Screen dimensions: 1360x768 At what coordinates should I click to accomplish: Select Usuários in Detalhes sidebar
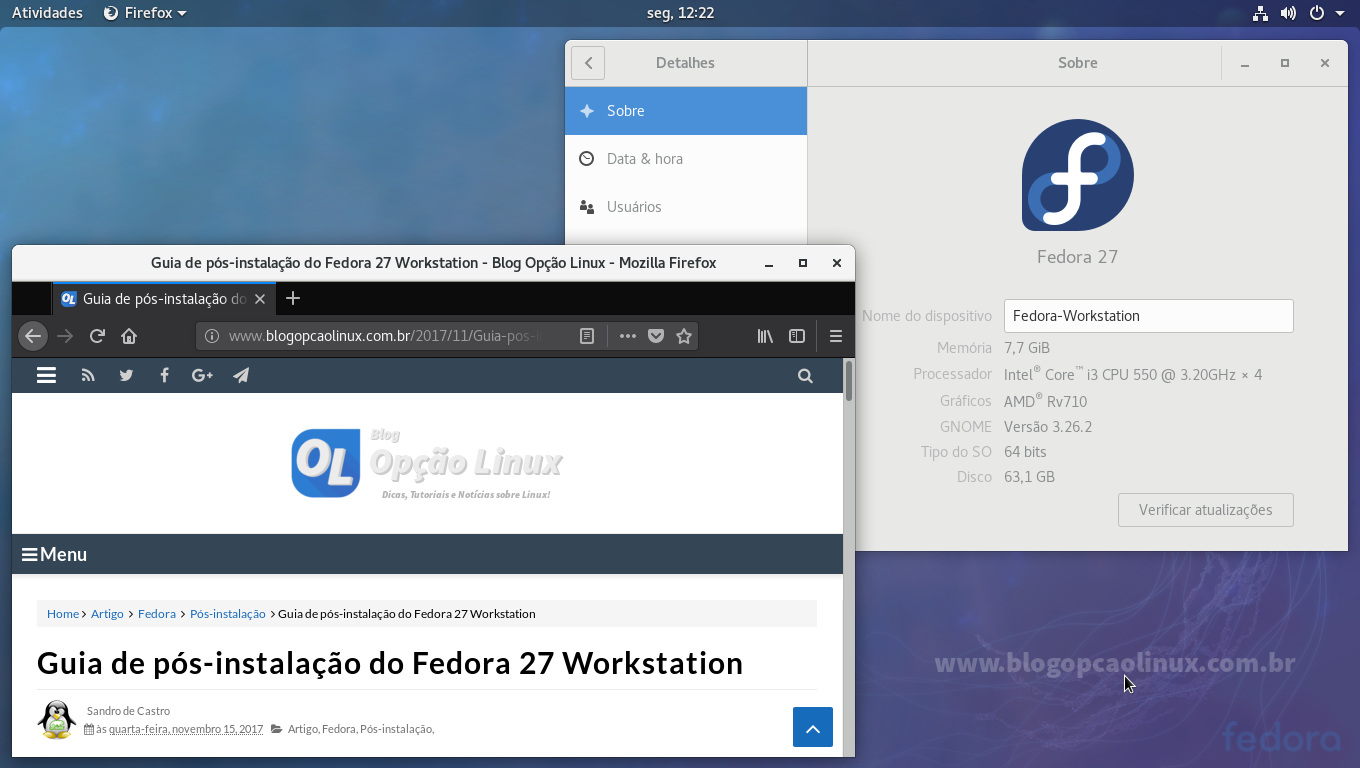[686, 207]
